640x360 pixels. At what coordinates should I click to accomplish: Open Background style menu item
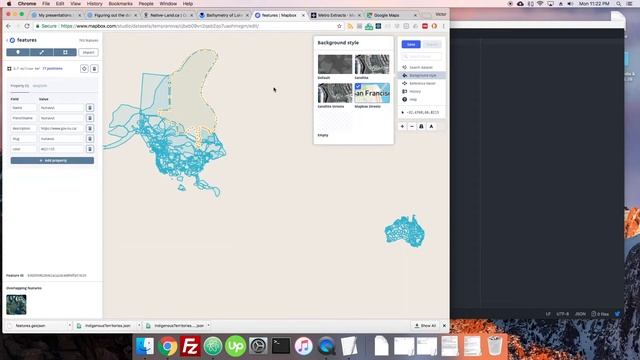421,76
